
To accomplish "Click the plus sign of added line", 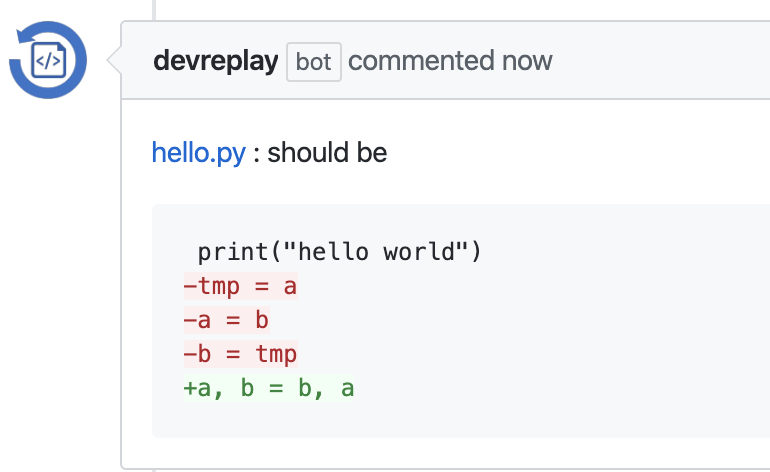I will tap(190, 389).
